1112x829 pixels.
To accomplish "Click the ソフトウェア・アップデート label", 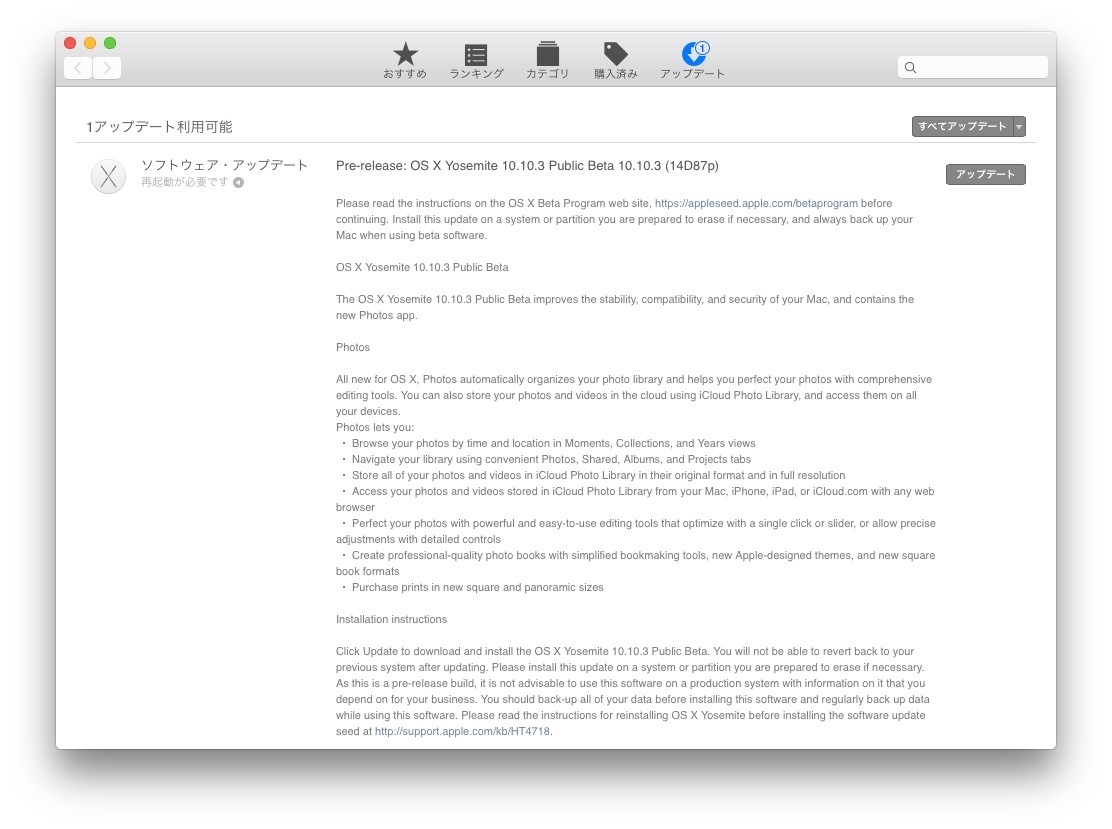I will pyautogui.click(x=224, y=165).
